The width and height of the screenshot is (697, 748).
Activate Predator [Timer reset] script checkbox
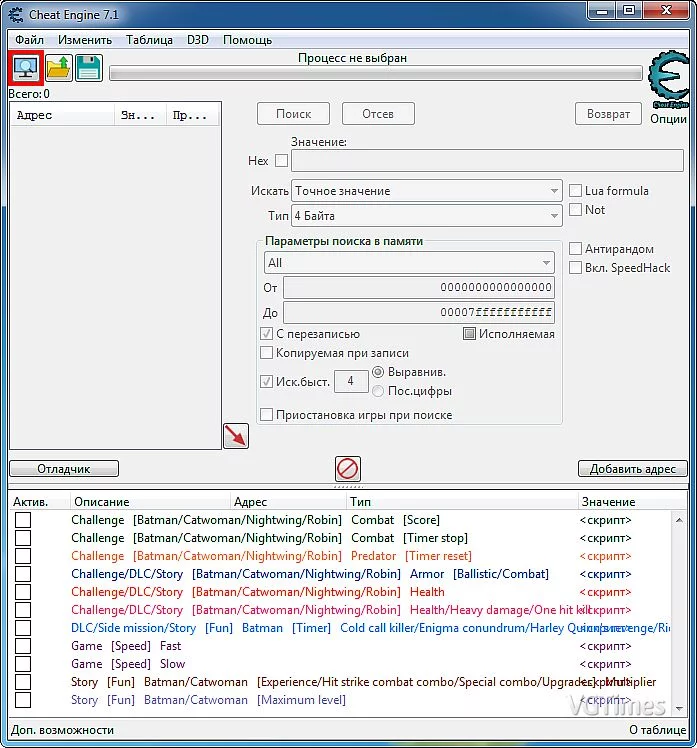(x=23, y=556)
